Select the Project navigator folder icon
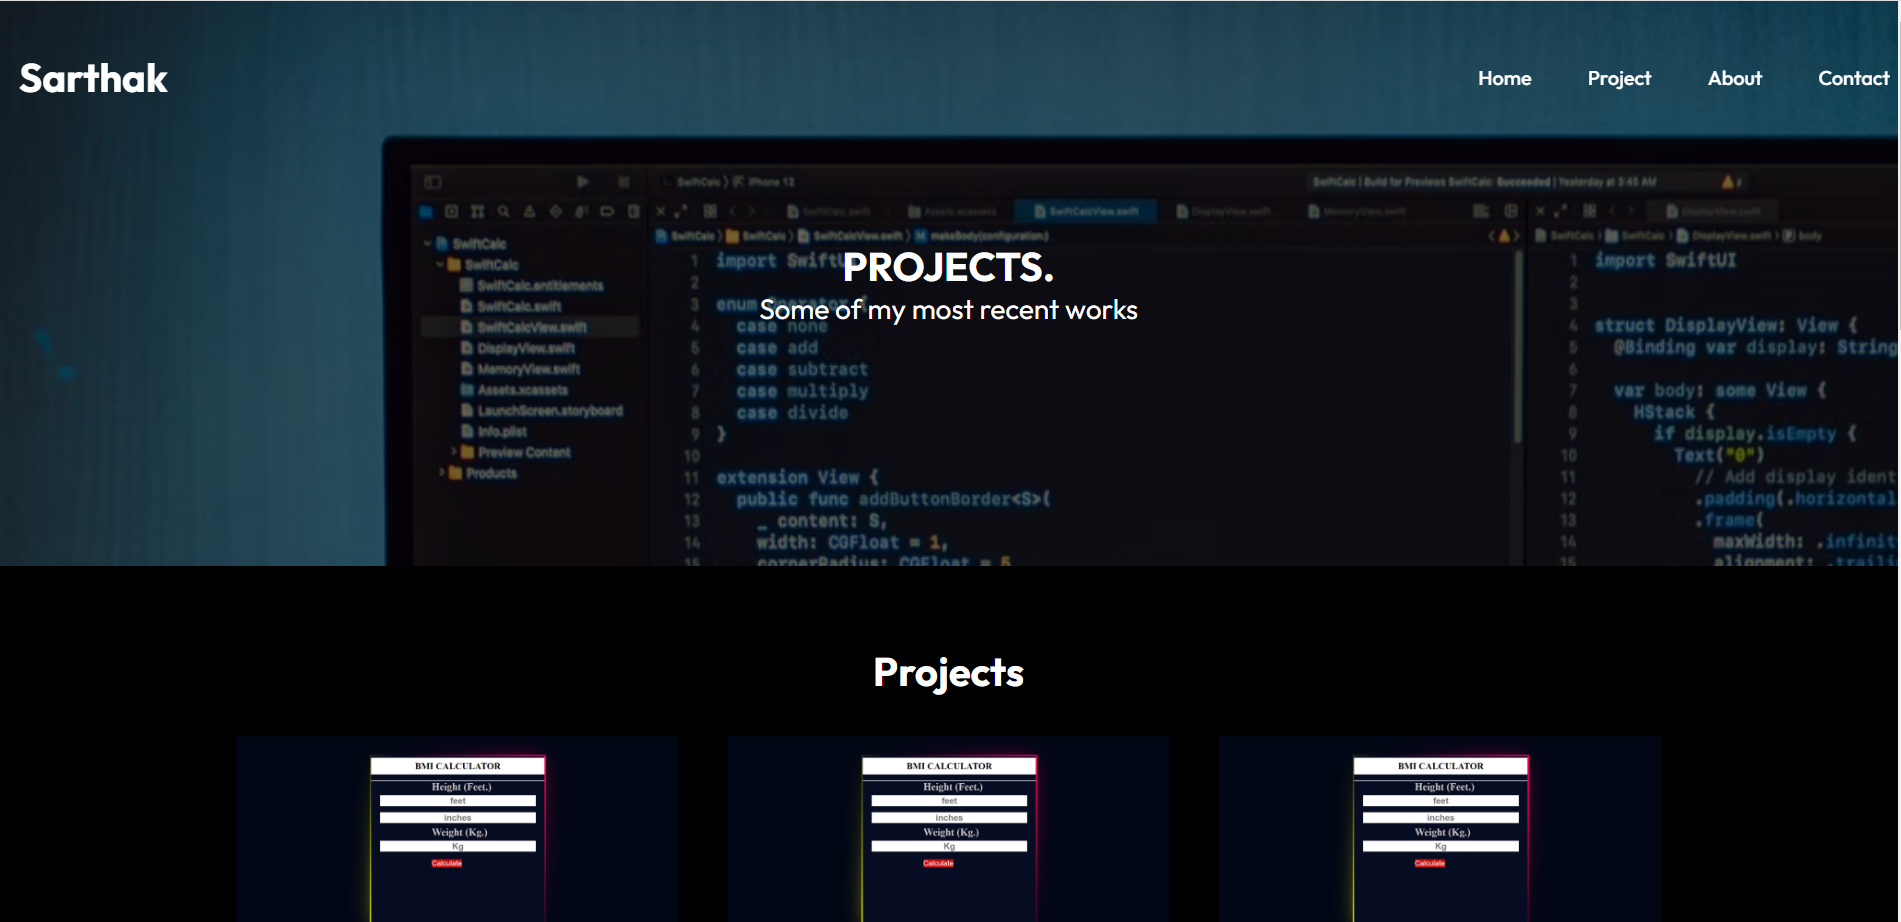Viewport: 1901px width, 922px height. pyautogui.click(x=427, y=211)
